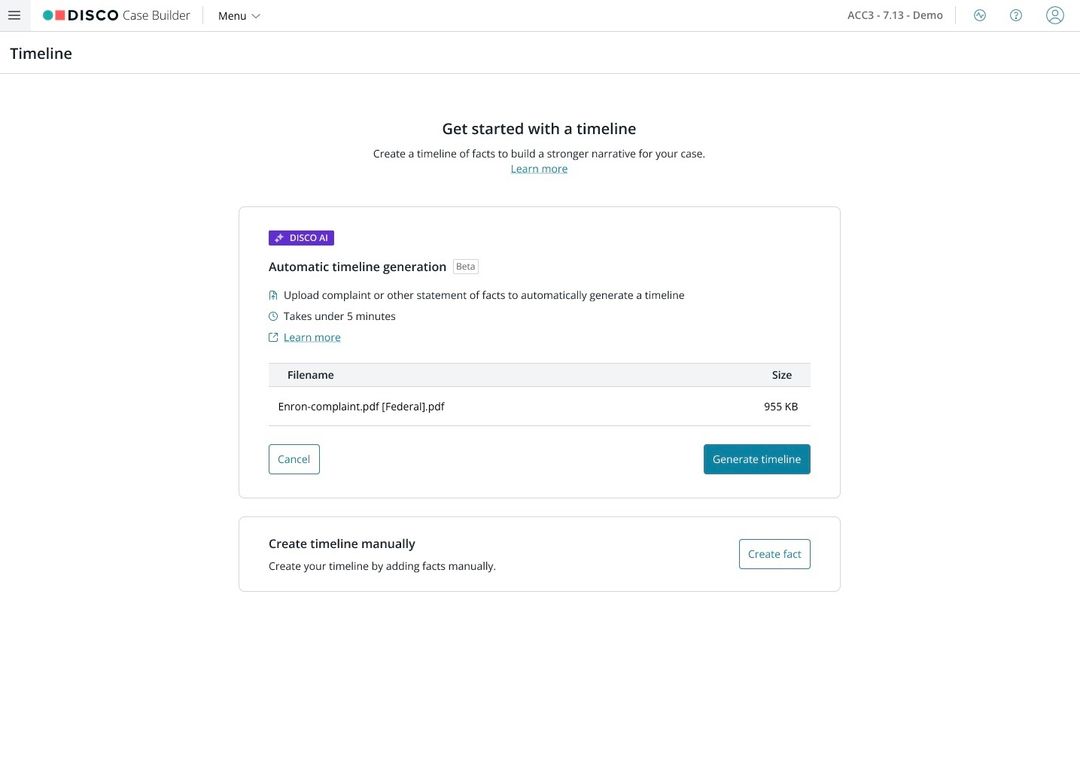The height and width of the screenshot is (768, 1080).
Task: Open the case selector showing ACC3 - 7.13 - Demo
Action: 895,13
